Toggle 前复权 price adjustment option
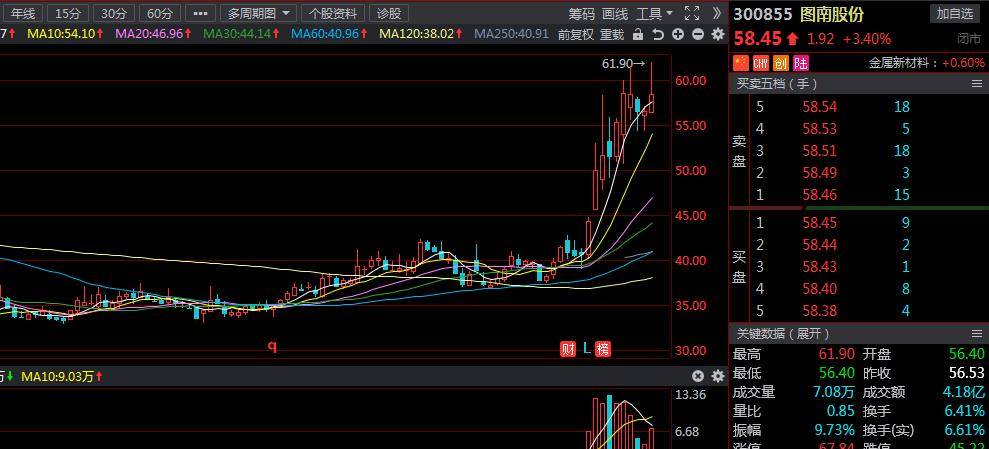This screenshot has height=449, width=989. click(x=576, y=35)
